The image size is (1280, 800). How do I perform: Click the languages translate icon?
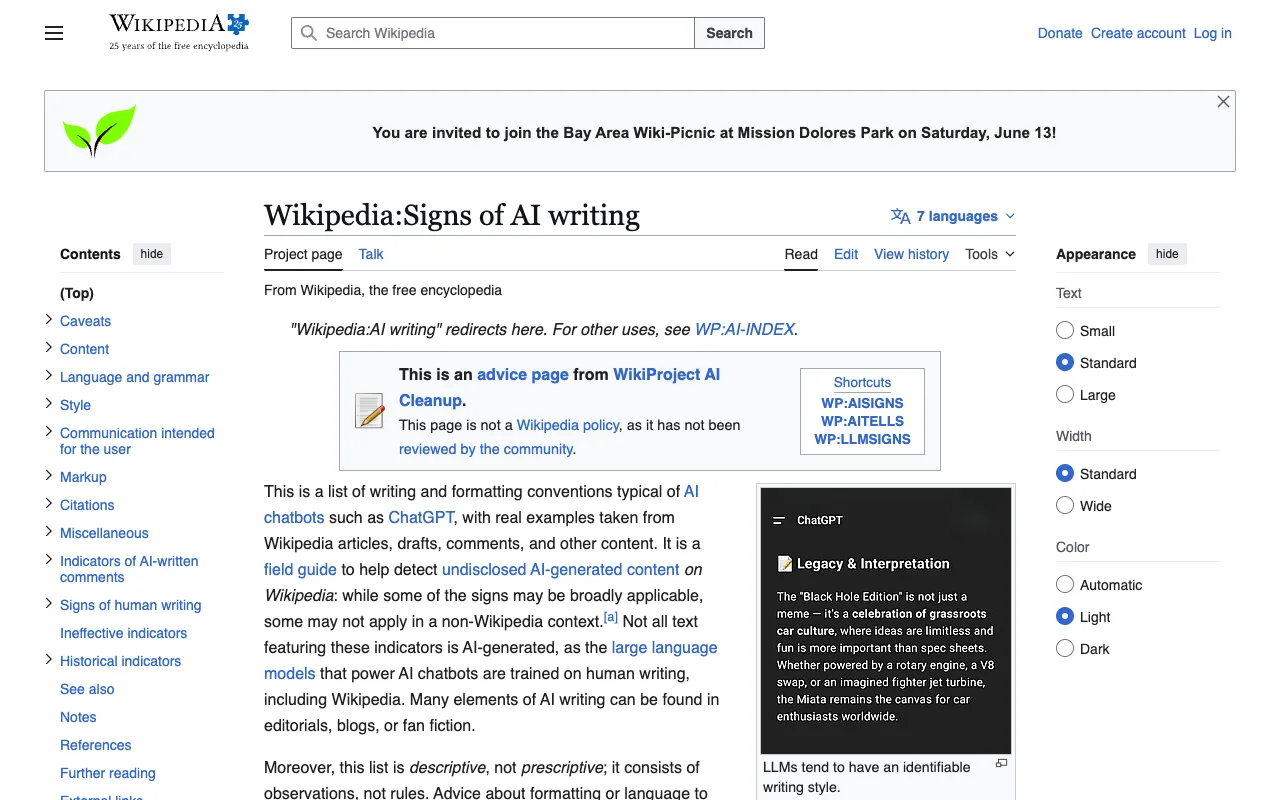900,216
